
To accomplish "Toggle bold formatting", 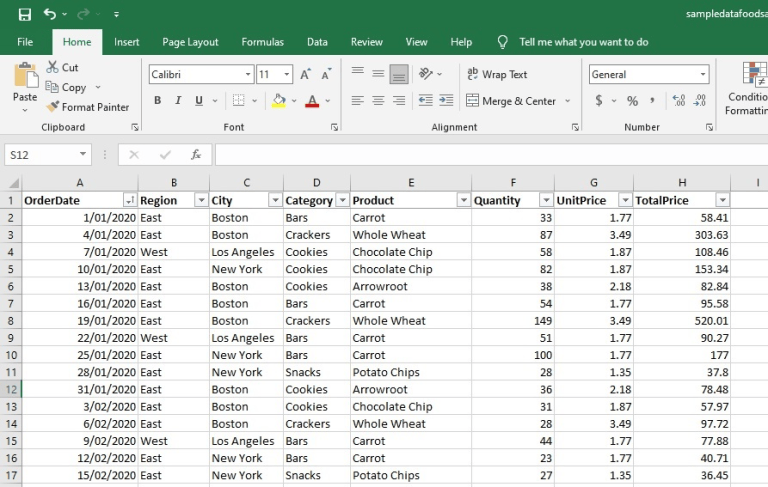I will [157, 100].
